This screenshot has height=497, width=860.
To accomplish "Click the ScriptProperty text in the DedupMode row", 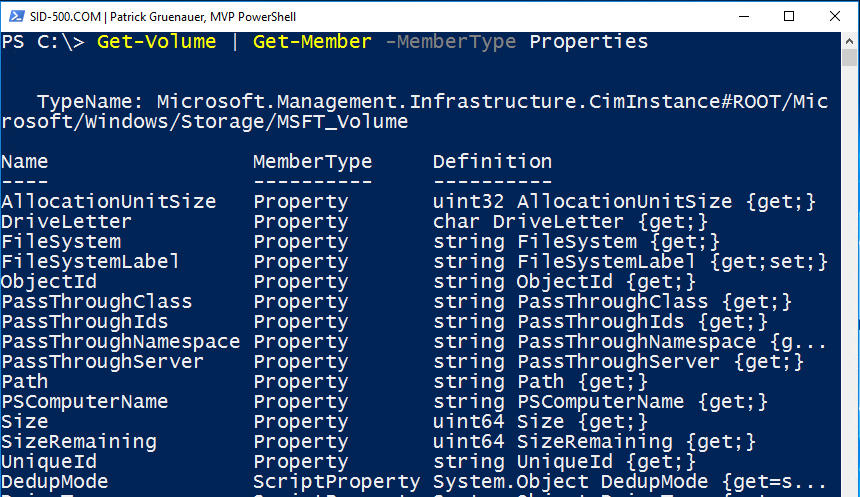I will click(336, 481).
